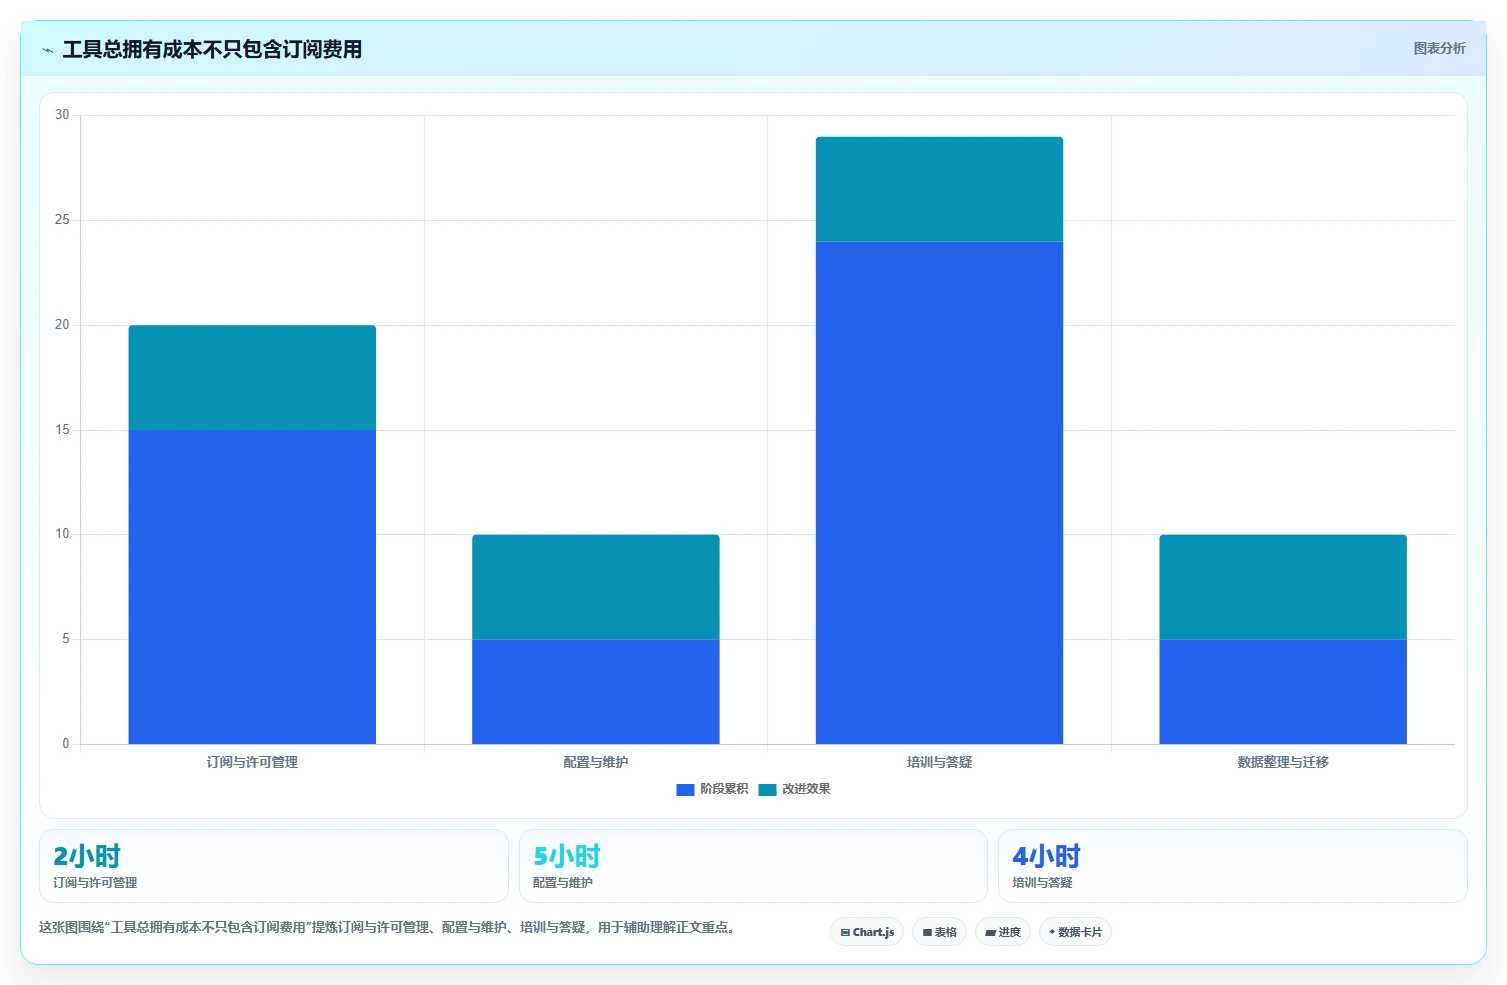Click the 数据卡片 tag chip
This screenshot has width=1507, height=985.
1076,932
